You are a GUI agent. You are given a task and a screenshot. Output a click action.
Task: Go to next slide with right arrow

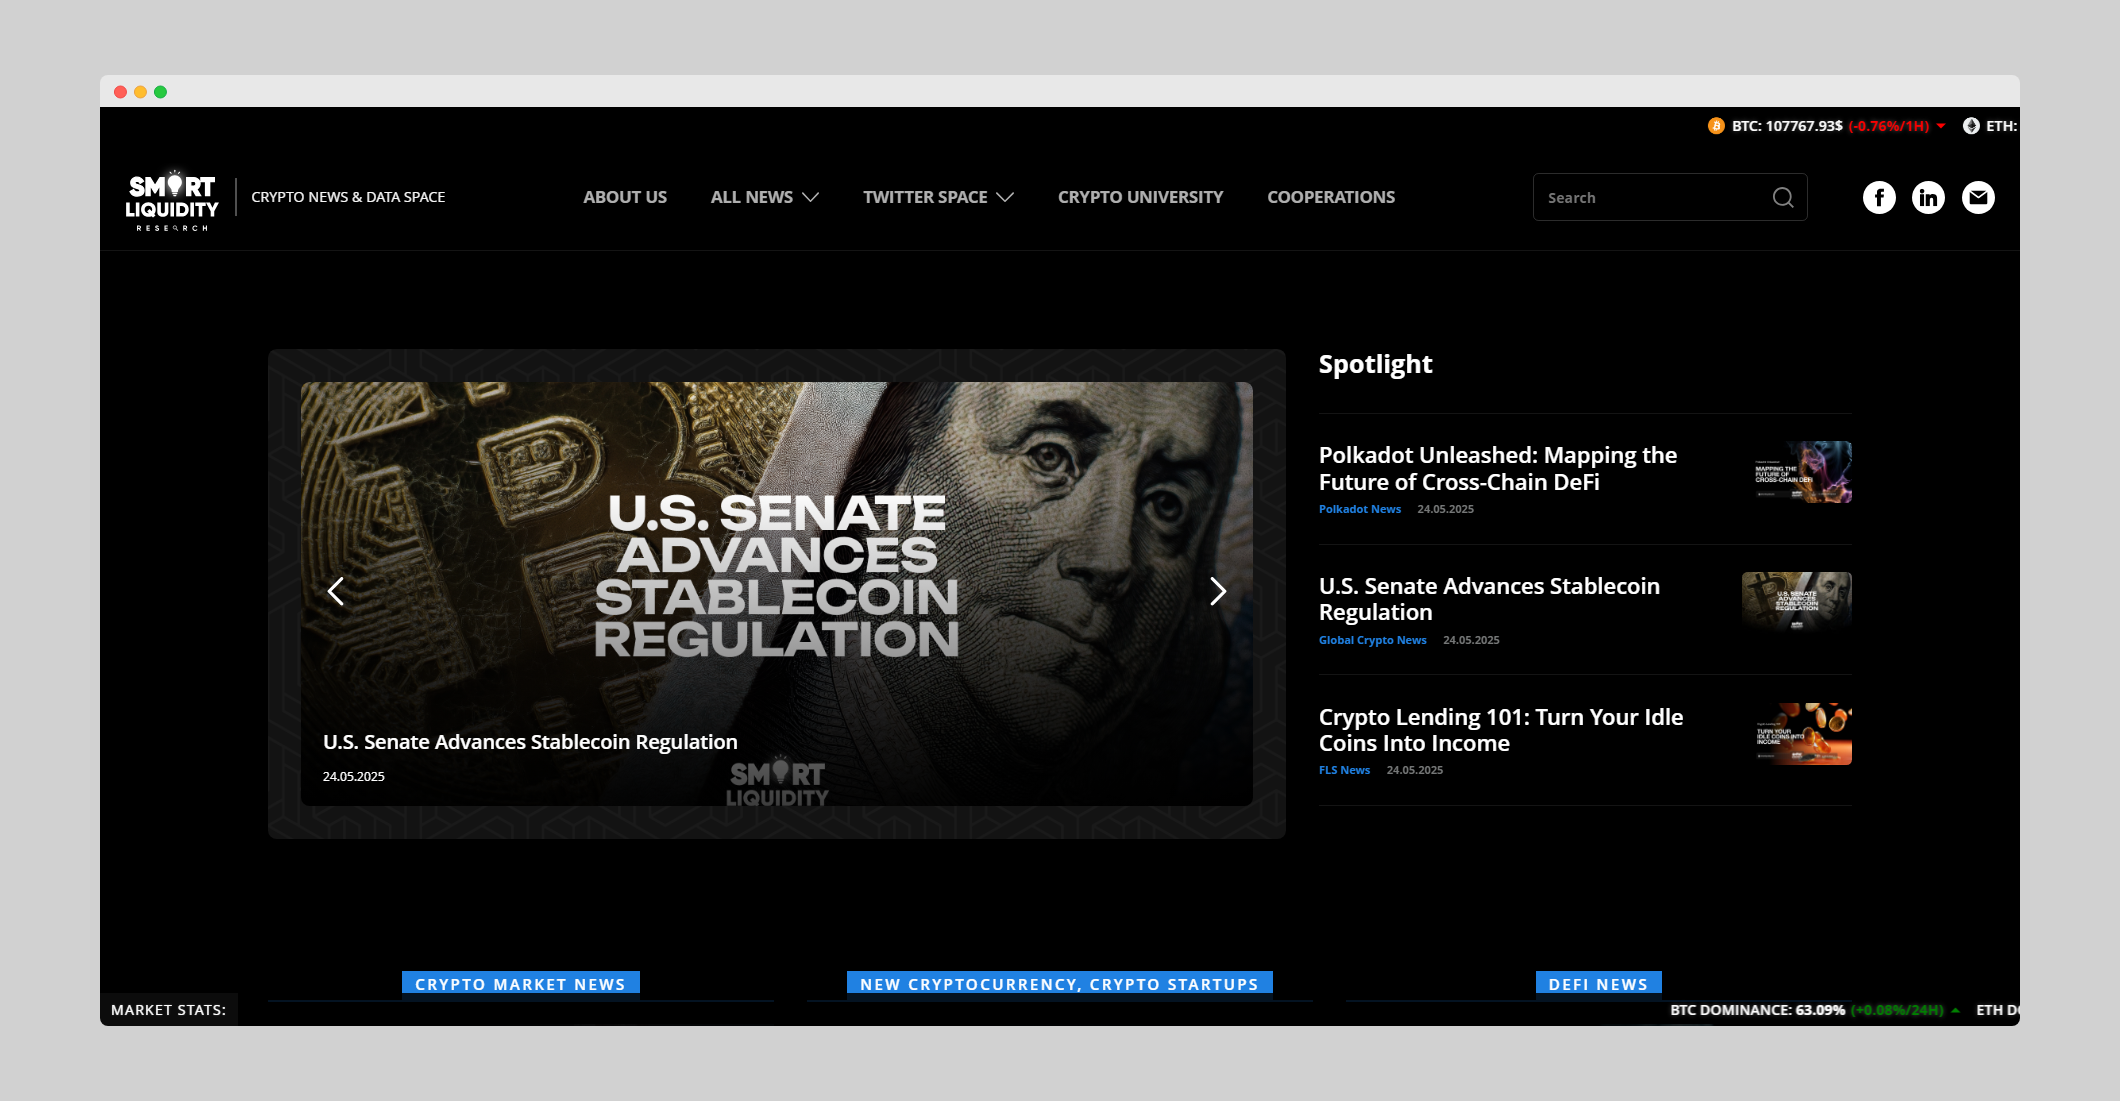coord(1217,591)
